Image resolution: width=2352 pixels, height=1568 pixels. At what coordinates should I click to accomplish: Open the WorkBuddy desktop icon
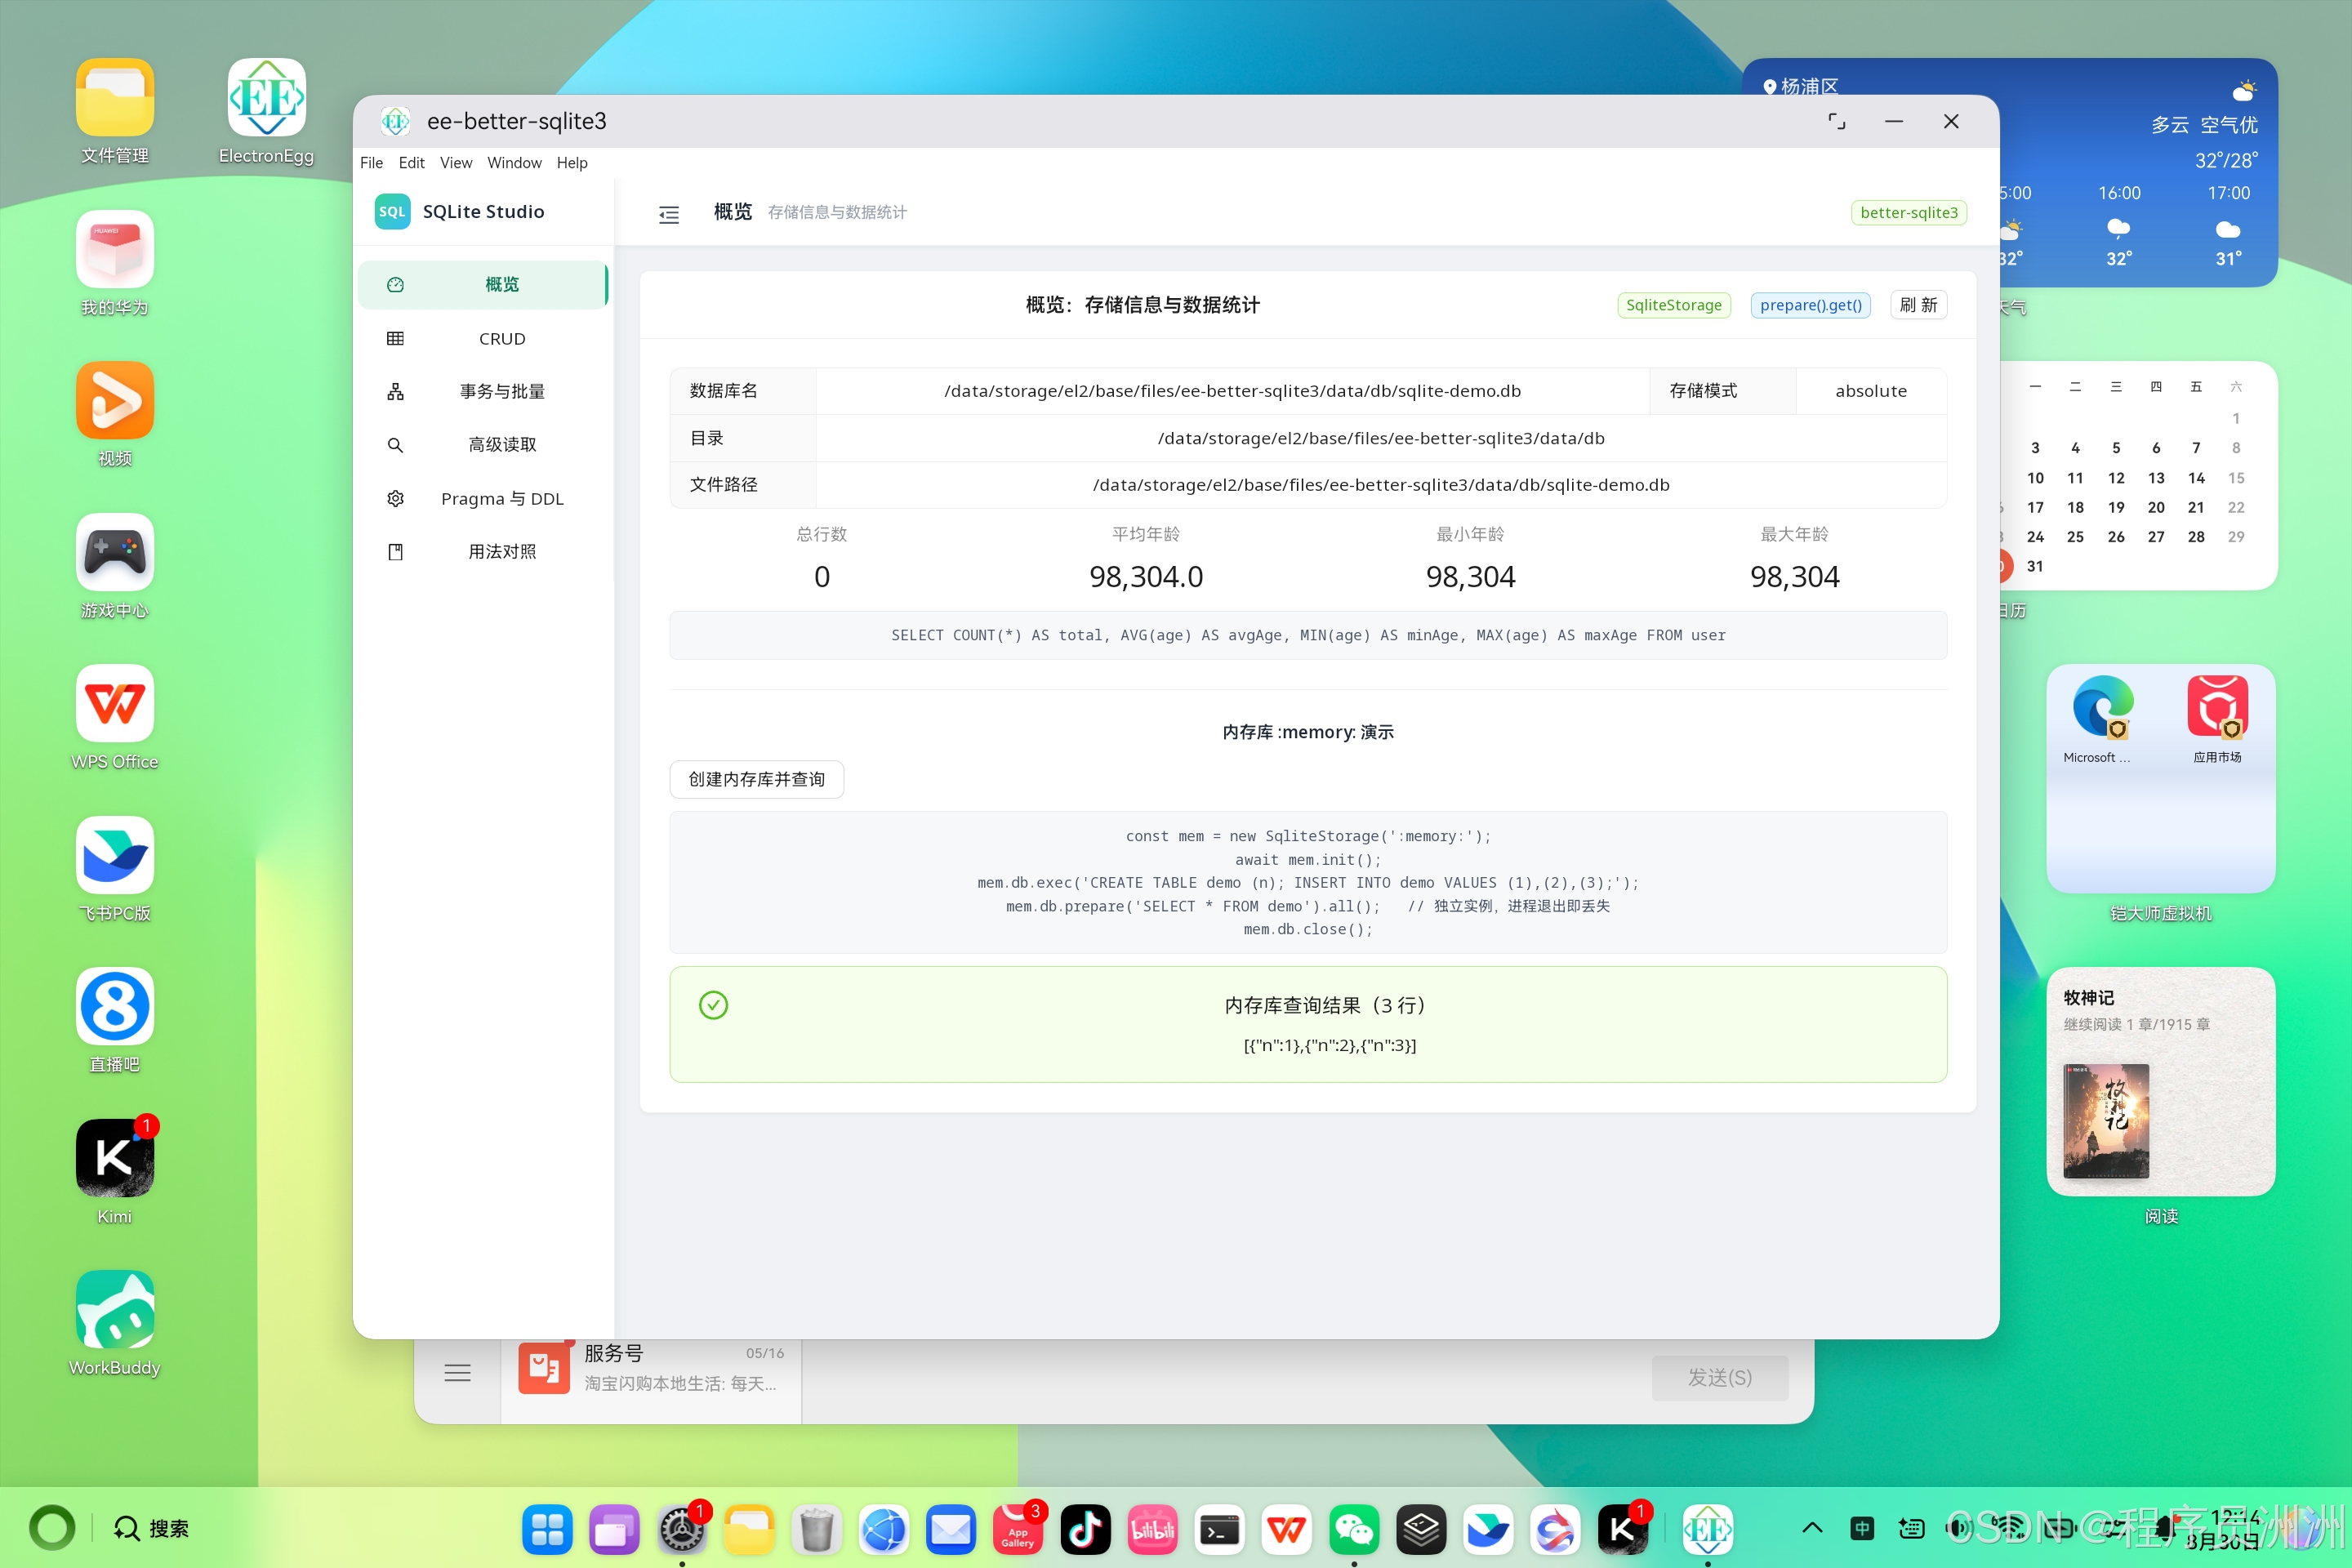click(x=115, y=1309)
